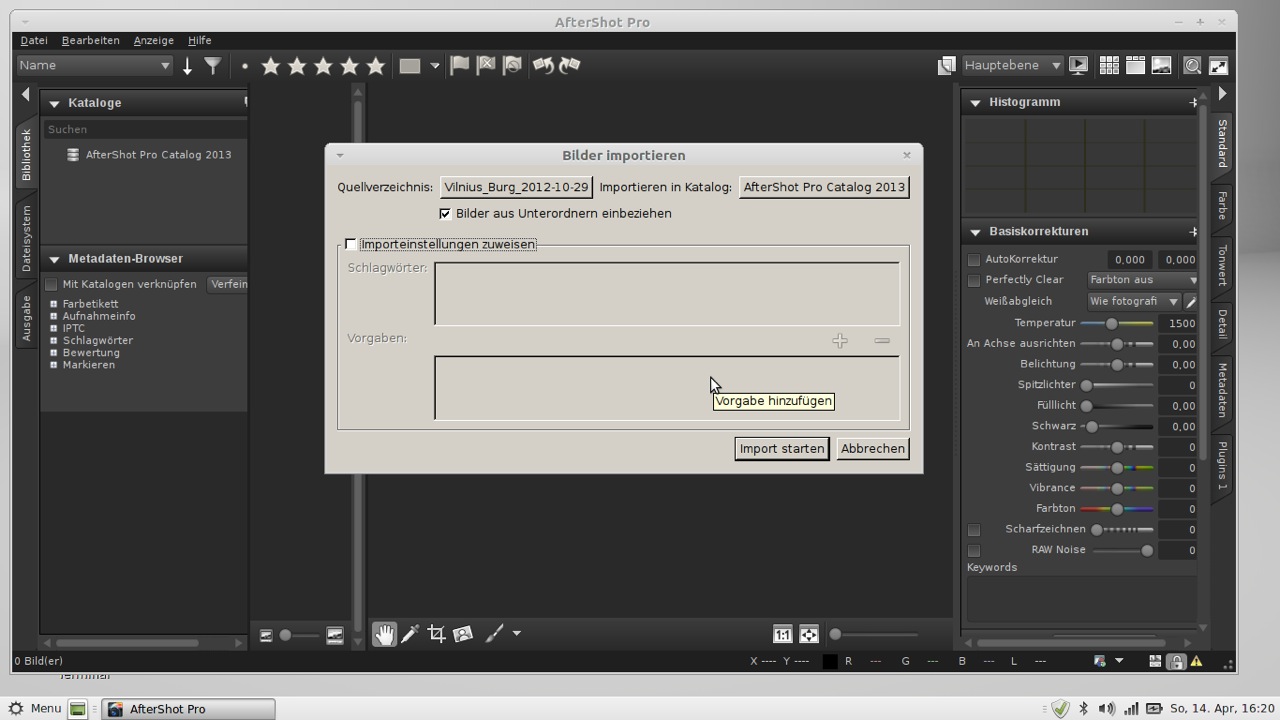Switch to the Dateisystem tab
The height and width of the screenshot is (720, 1280).
[26, 238]
